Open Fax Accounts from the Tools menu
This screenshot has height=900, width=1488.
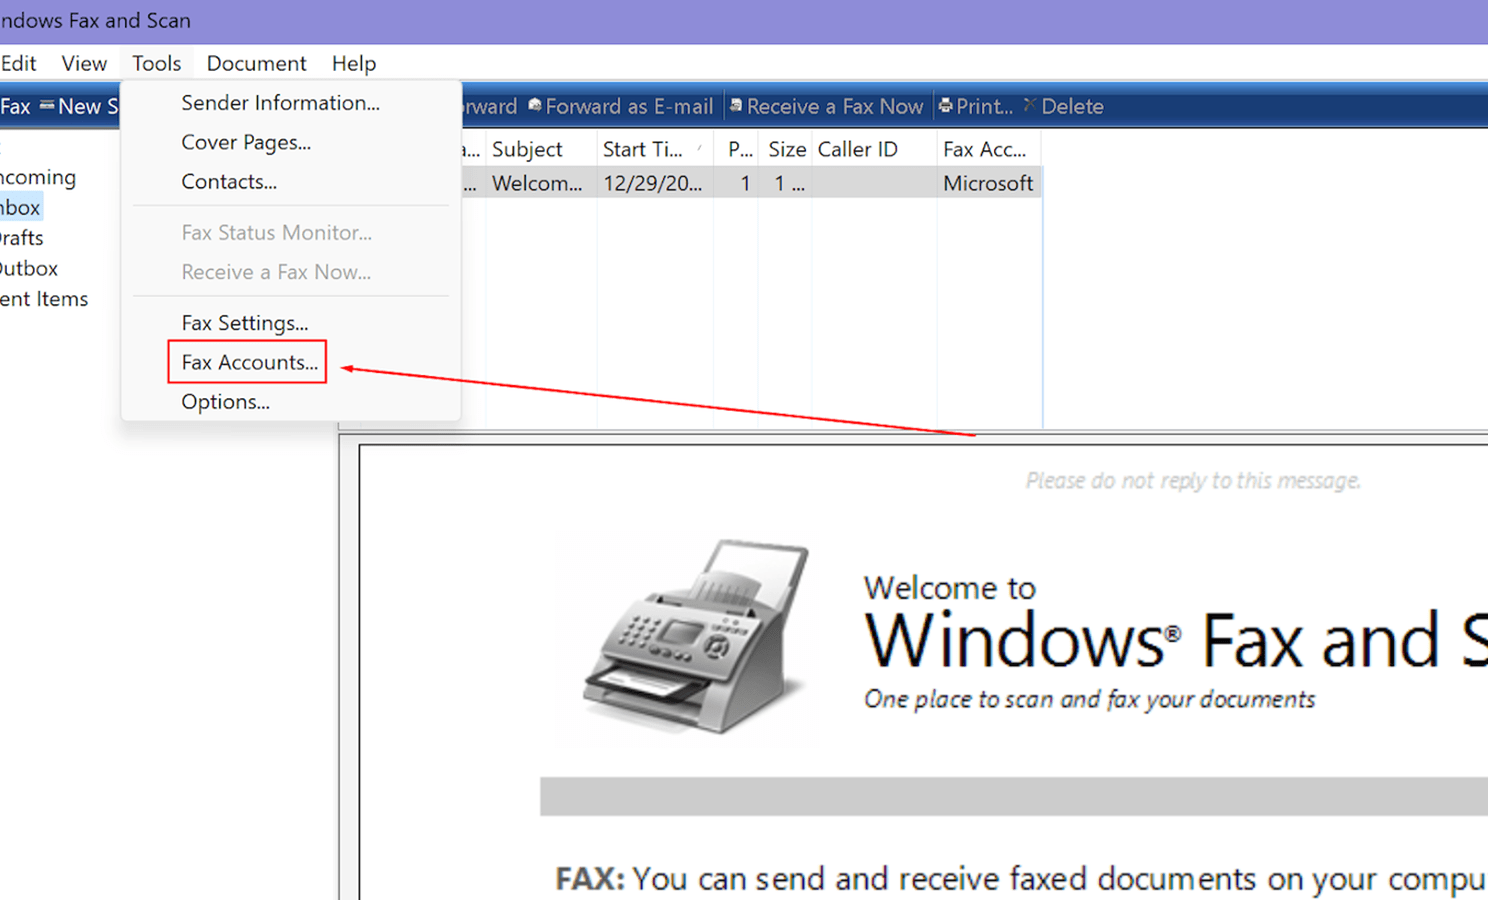(249, 362)
